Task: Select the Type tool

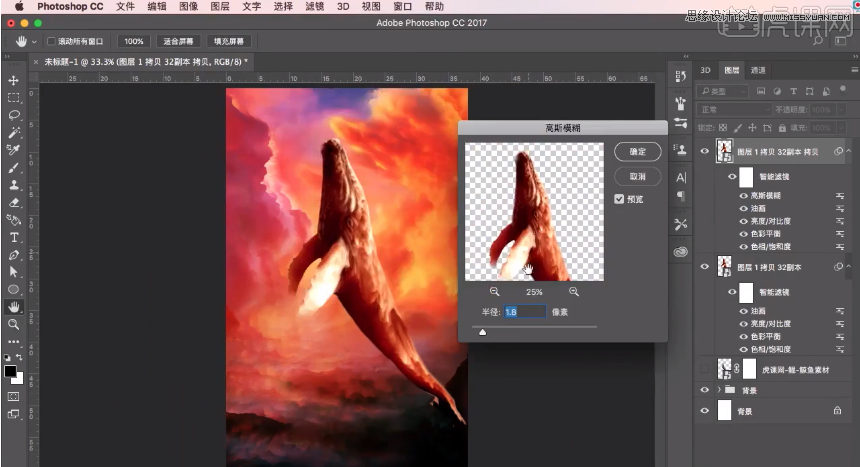Action: (x=14, y=238)
